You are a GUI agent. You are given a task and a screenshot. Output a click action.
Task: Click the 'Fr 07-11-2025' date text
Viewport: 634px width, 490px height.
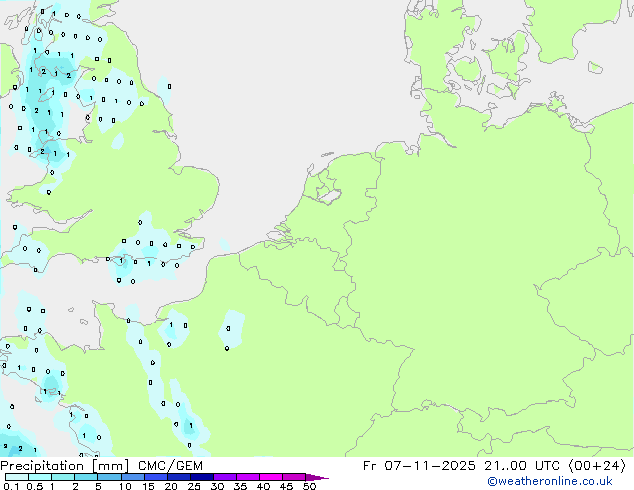point(419,466)
